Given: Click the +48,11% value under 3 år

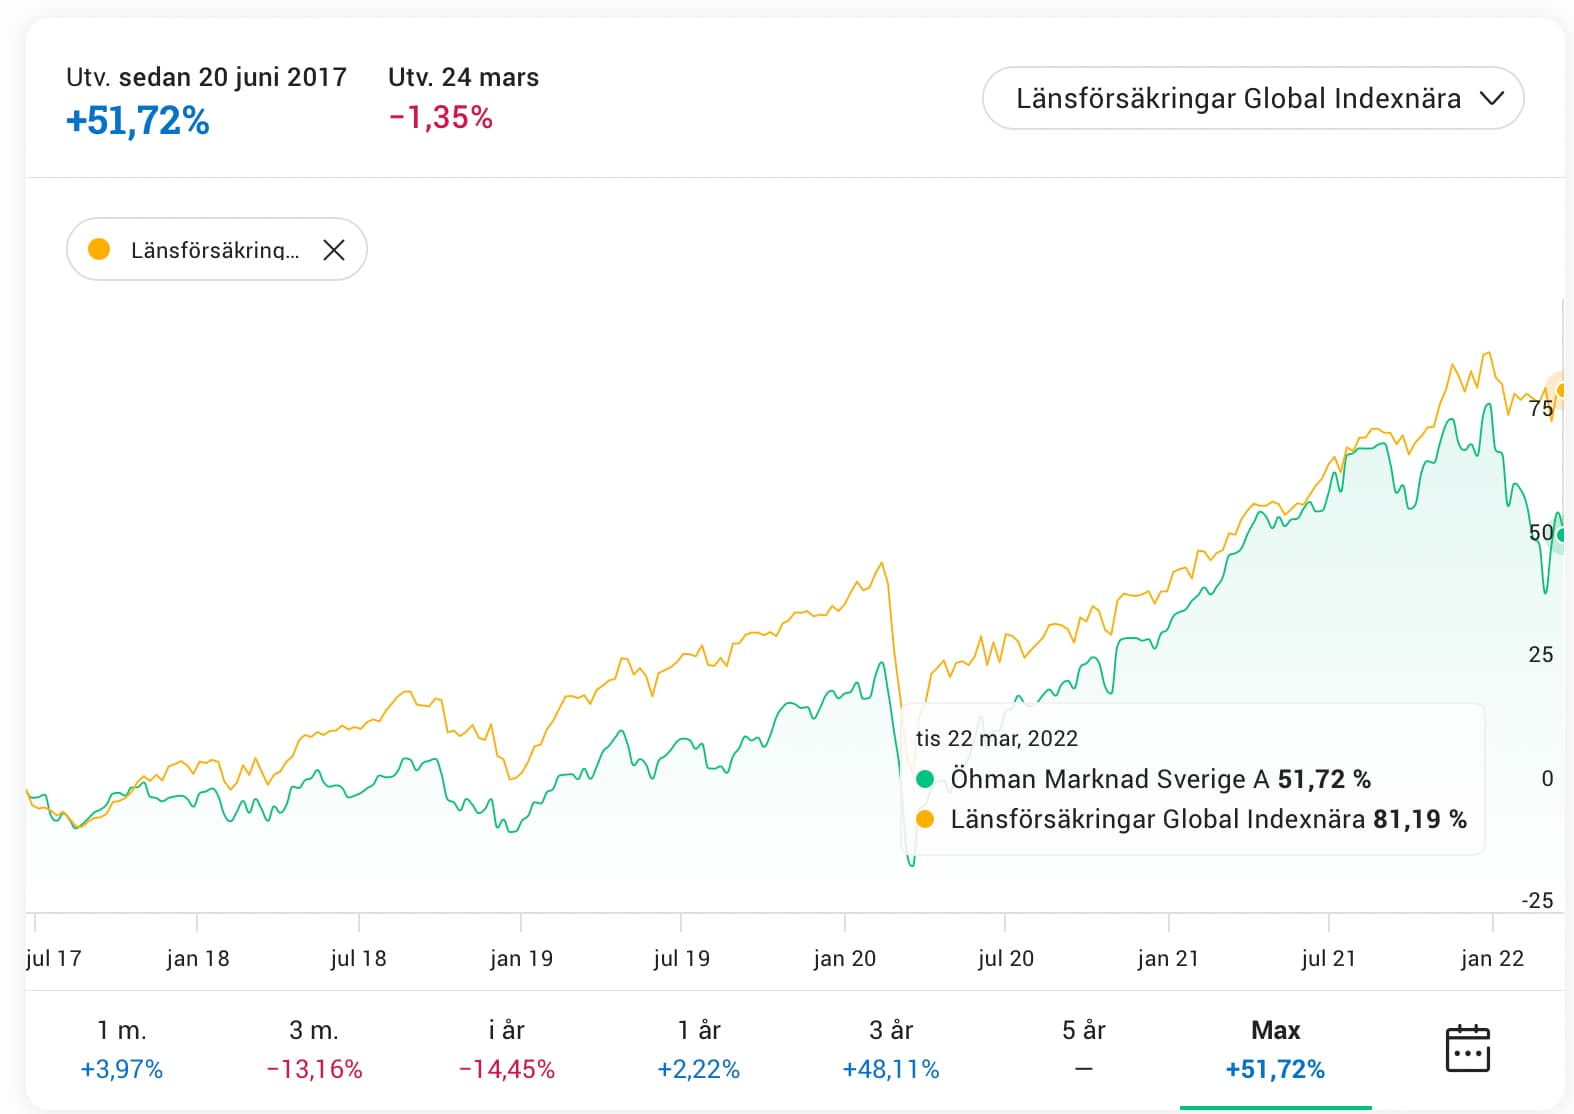Looking at the screenshot, I should (x=891, y=1069).
